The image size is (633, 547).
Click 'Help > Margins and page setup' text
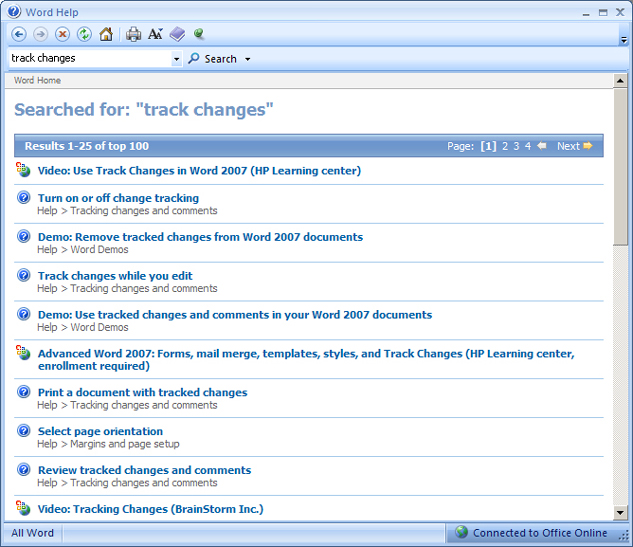tap(108, 444)
